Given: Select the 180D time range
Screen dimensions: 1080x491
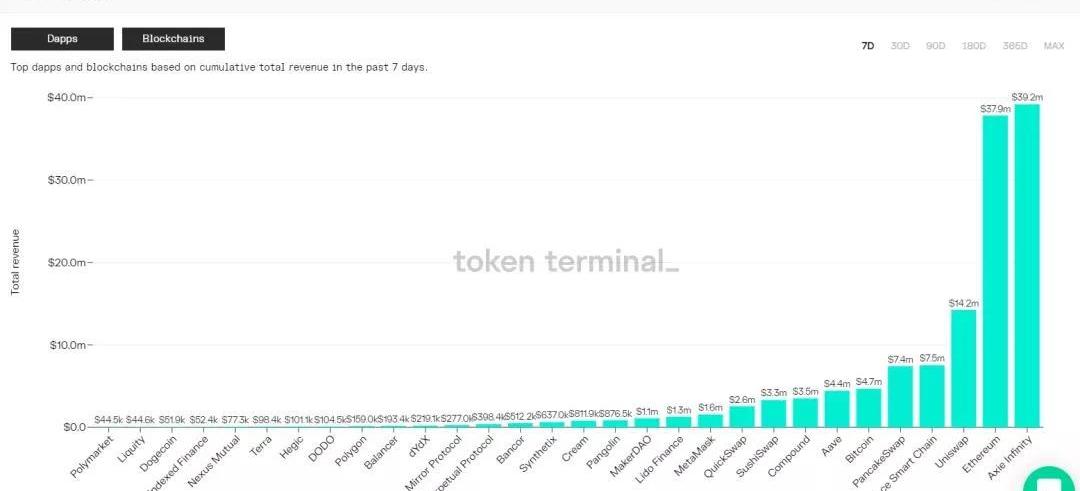Looking at the screenshot, I should (x=974, y=46).
